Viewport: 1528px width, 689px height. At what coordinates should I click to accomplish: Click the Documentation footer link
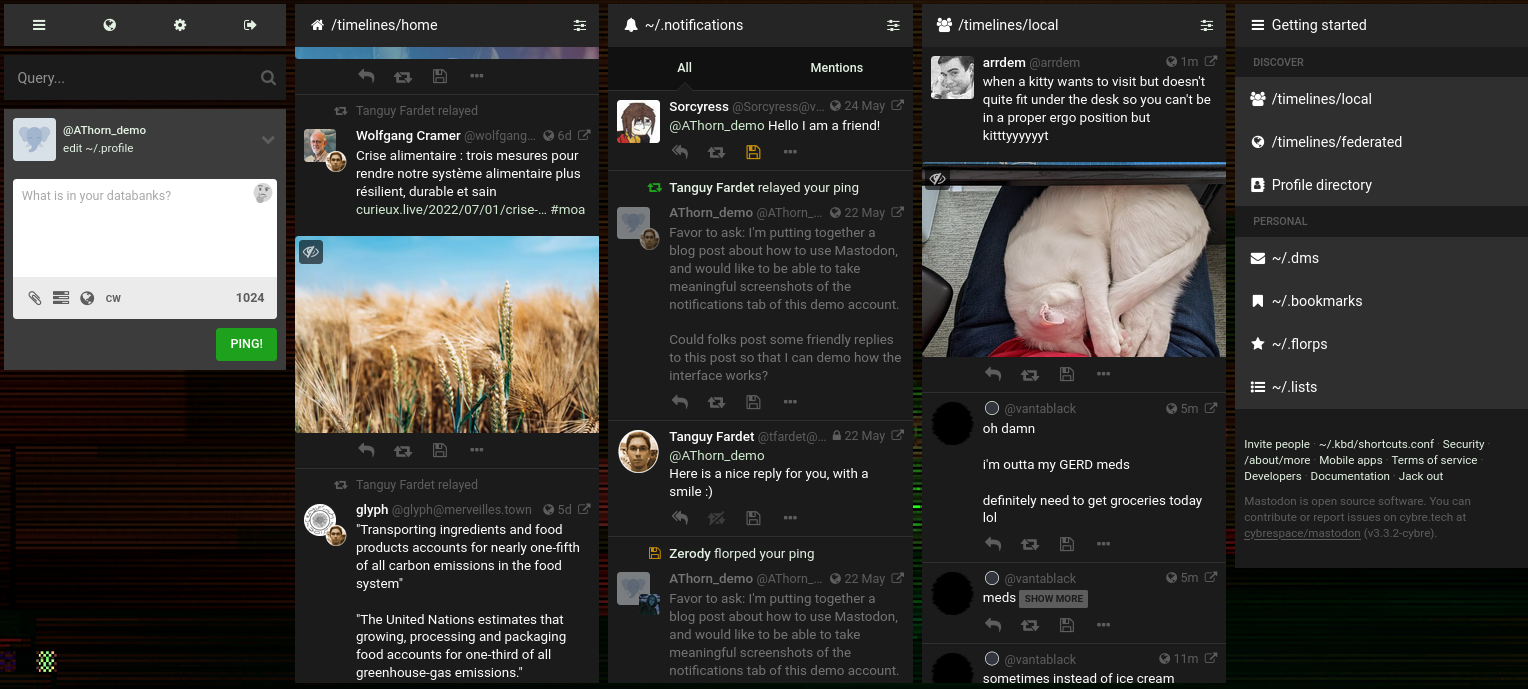1350,476
